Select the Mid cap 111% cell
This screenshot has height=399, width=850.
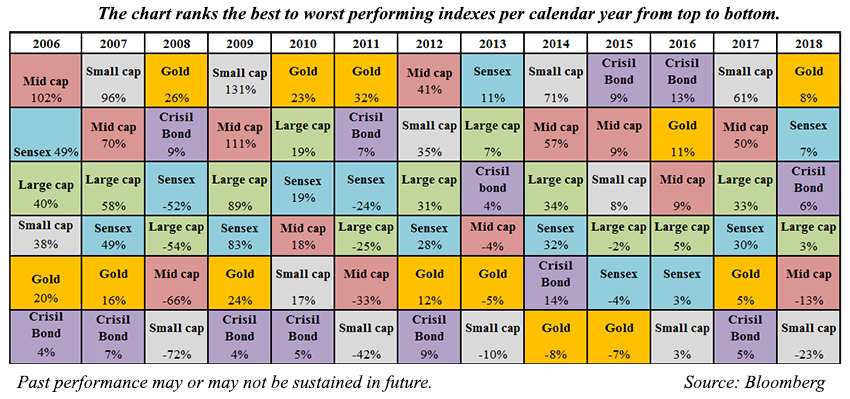pos(239,134)
